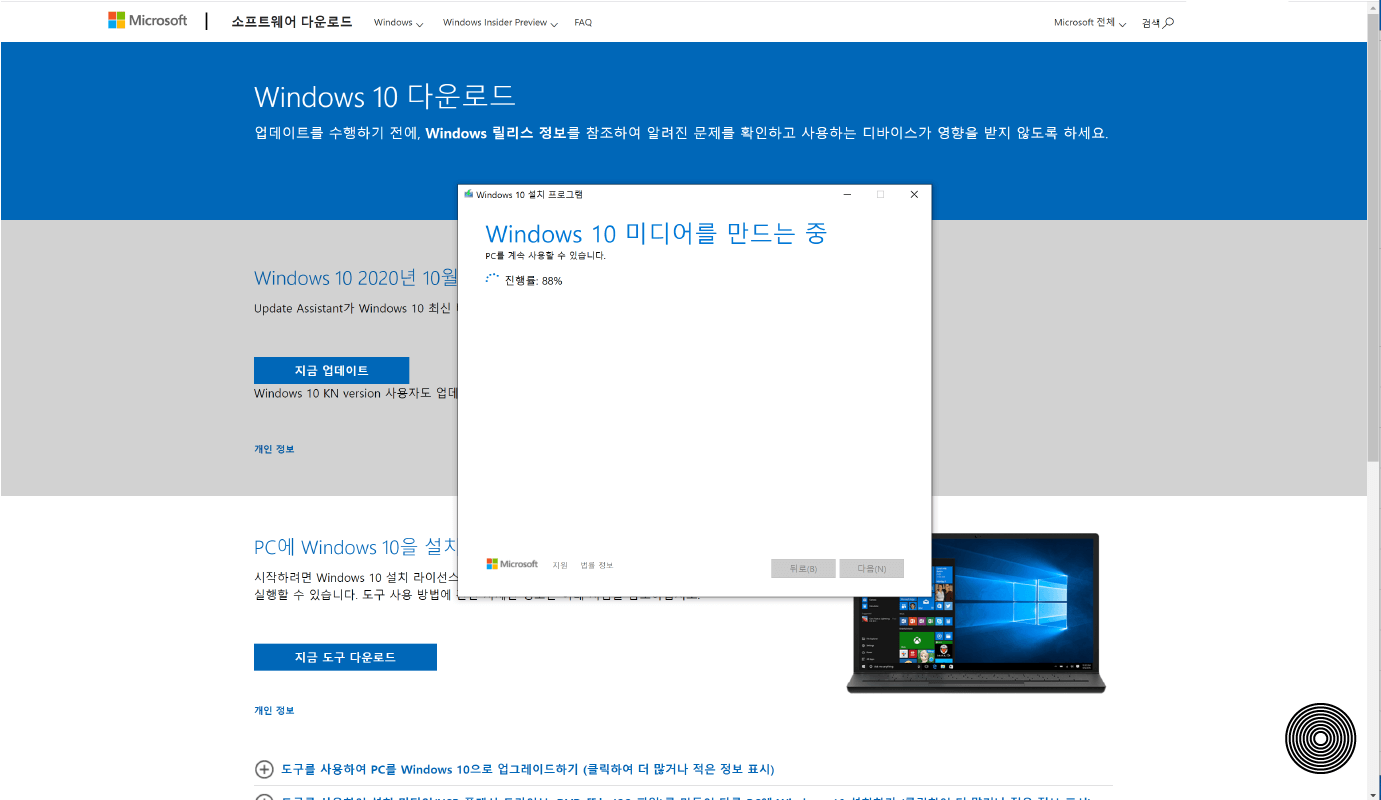The height and width of the screenshot is (800, 1381).
Task: Open 개인 정보 link under tool download
Action: [x=274, y=710]
